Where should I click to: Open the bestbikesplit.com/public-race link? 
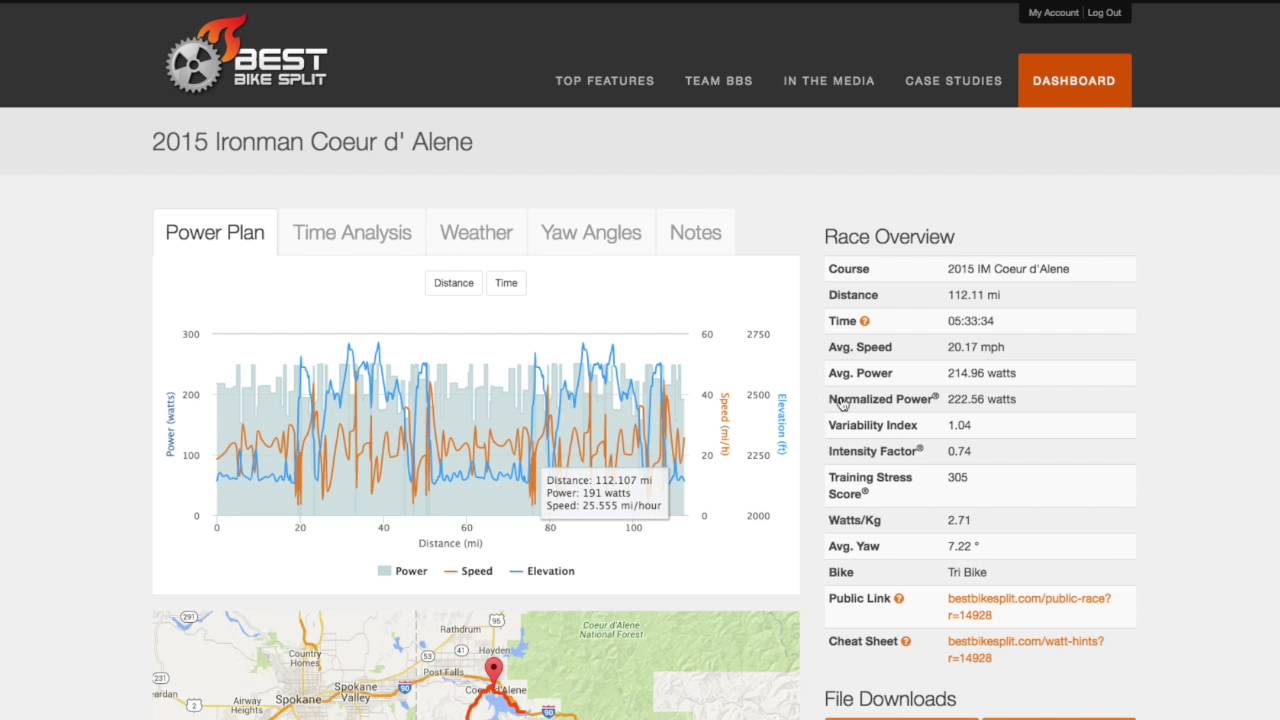[1029, 607]
